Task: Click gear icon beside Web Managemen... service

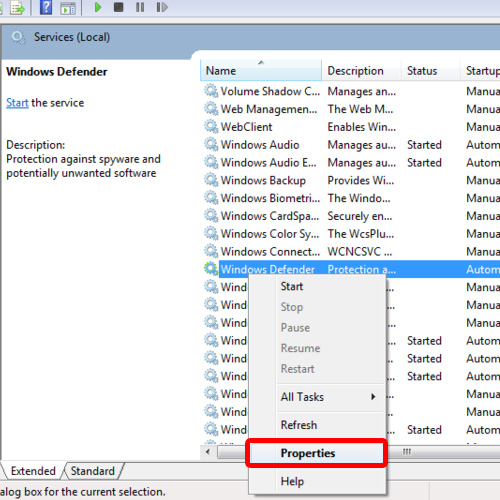Action: [x=211, y=109]
